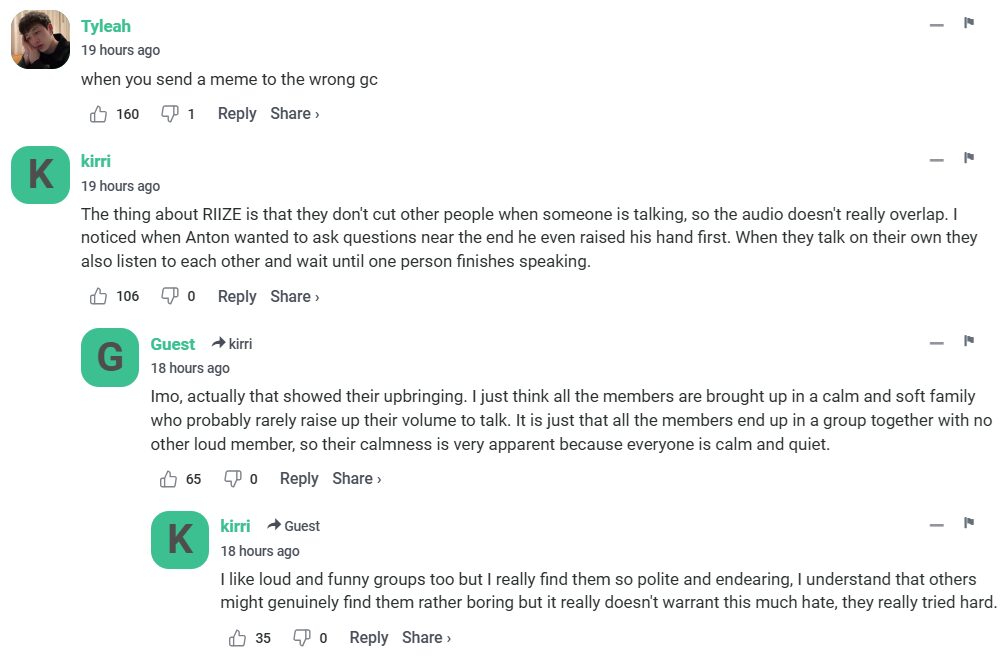The width and height of the screenshot is (1006, 658).
Task: Upvote Tyleah's meme comment
Action: pos(99,114)
